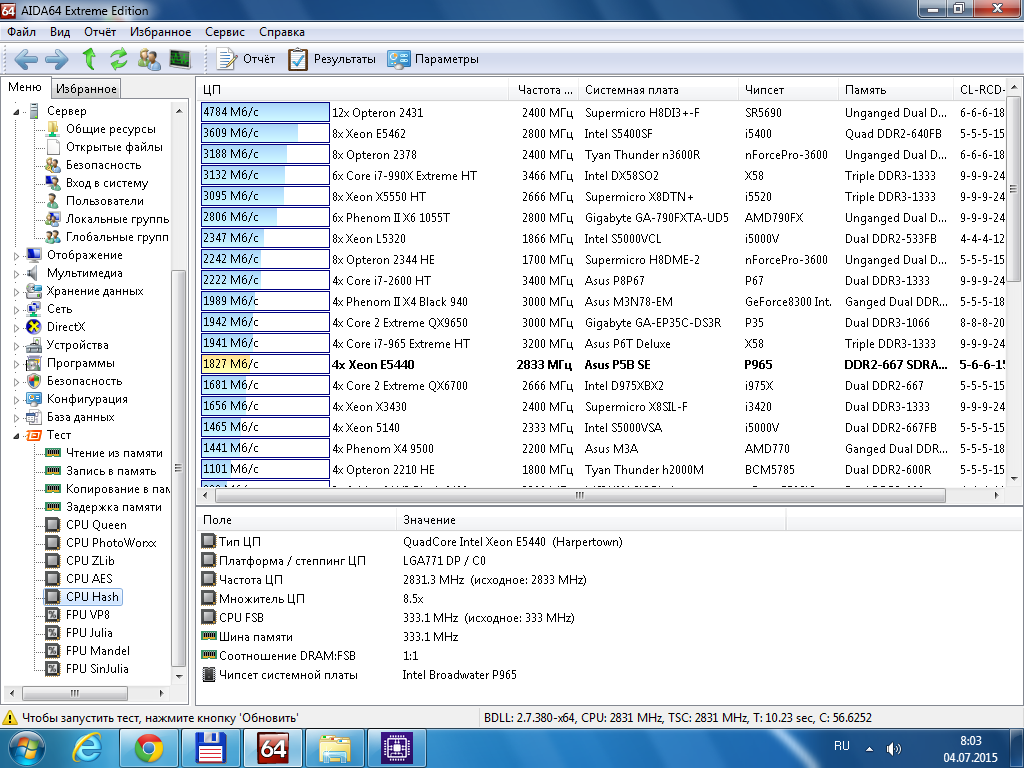Open the Параметры settings button
Image resolution: width=1024 pixels, height=768 pixels.
coord(432,59)
